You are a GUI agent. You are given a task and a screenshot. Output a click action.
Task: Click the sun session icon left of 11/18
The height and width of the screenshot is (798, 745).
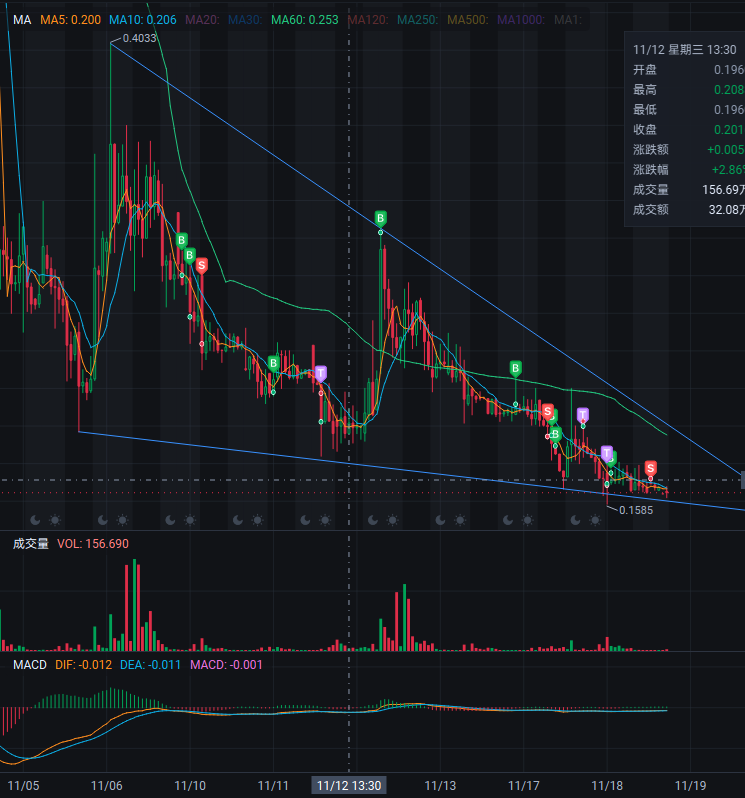594,520
